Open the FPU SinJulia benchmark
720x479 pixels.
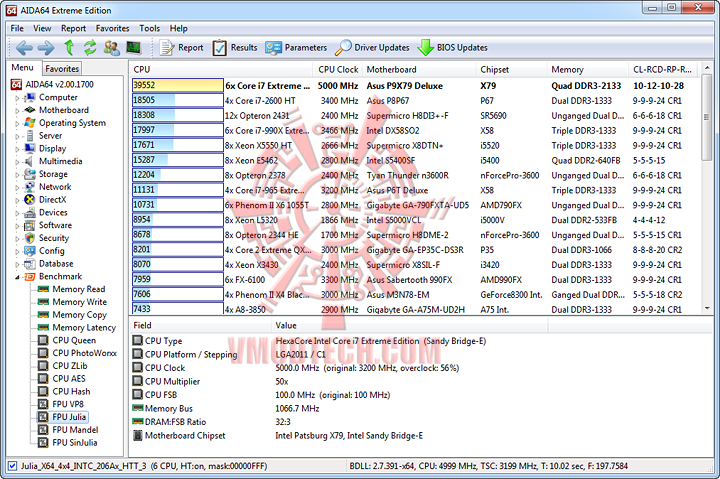click(75, 443)
